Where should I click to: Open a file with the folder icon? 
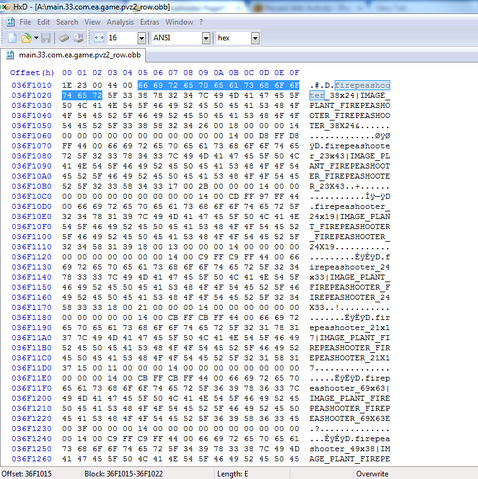point(26,38)
